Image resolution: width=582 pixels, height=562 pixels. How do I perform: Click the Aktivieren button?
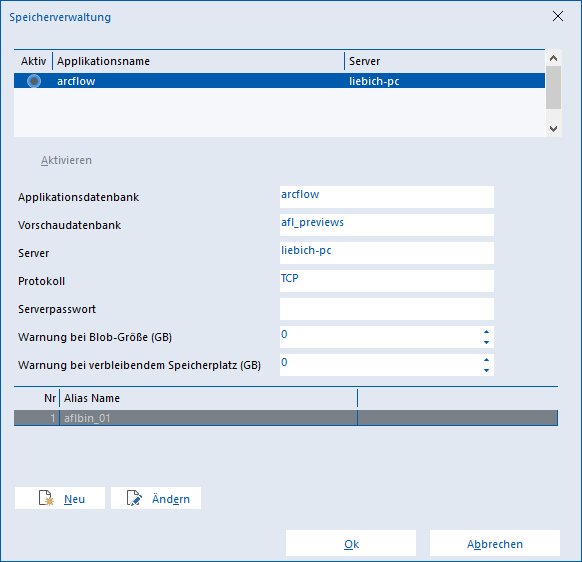point(66,160)
